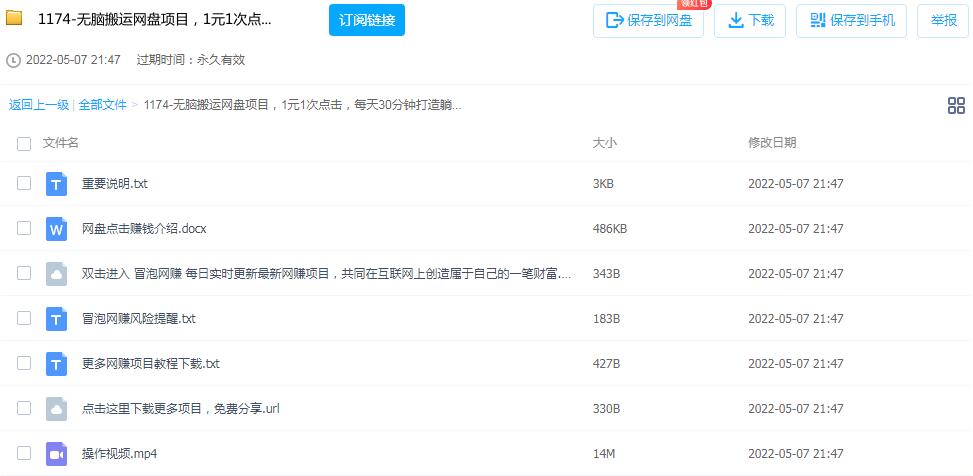Click the TXT icon for 冒泡网赚风险提醒.txt
Screen dimensions: 973x476
pyautogui.click(x=56, y=319)
